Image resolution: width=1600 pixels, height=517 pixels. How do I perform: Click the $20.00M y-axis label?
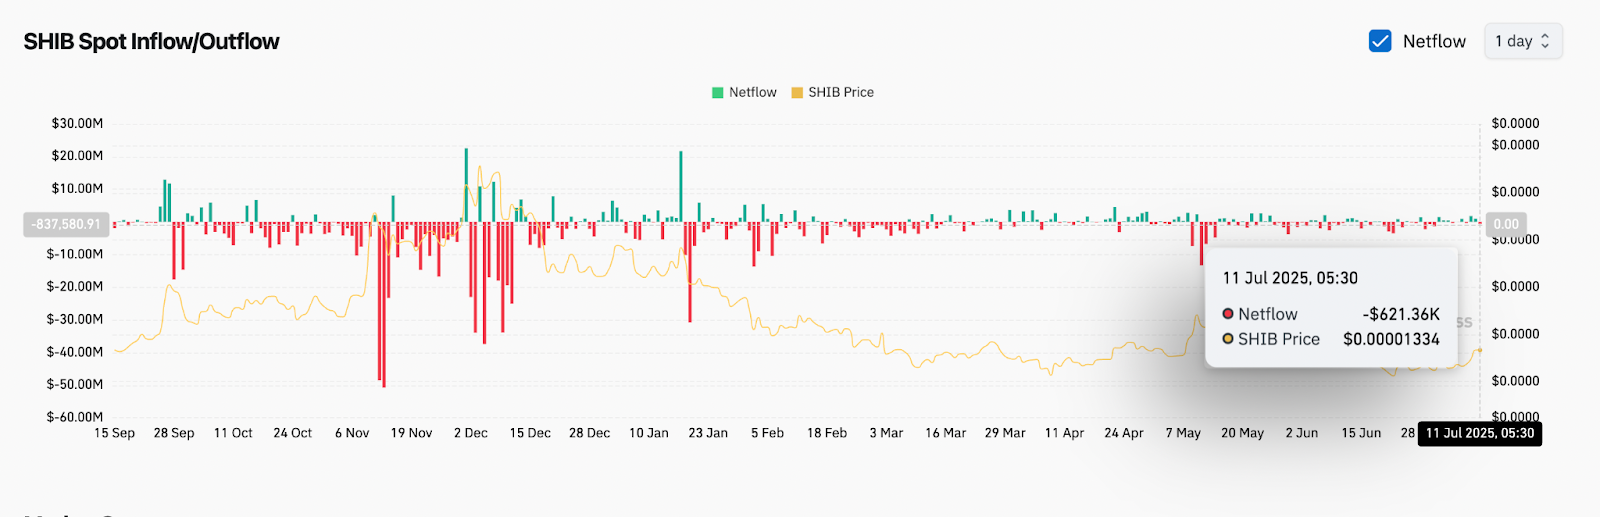pyautogui.click(x=77, y=156)
